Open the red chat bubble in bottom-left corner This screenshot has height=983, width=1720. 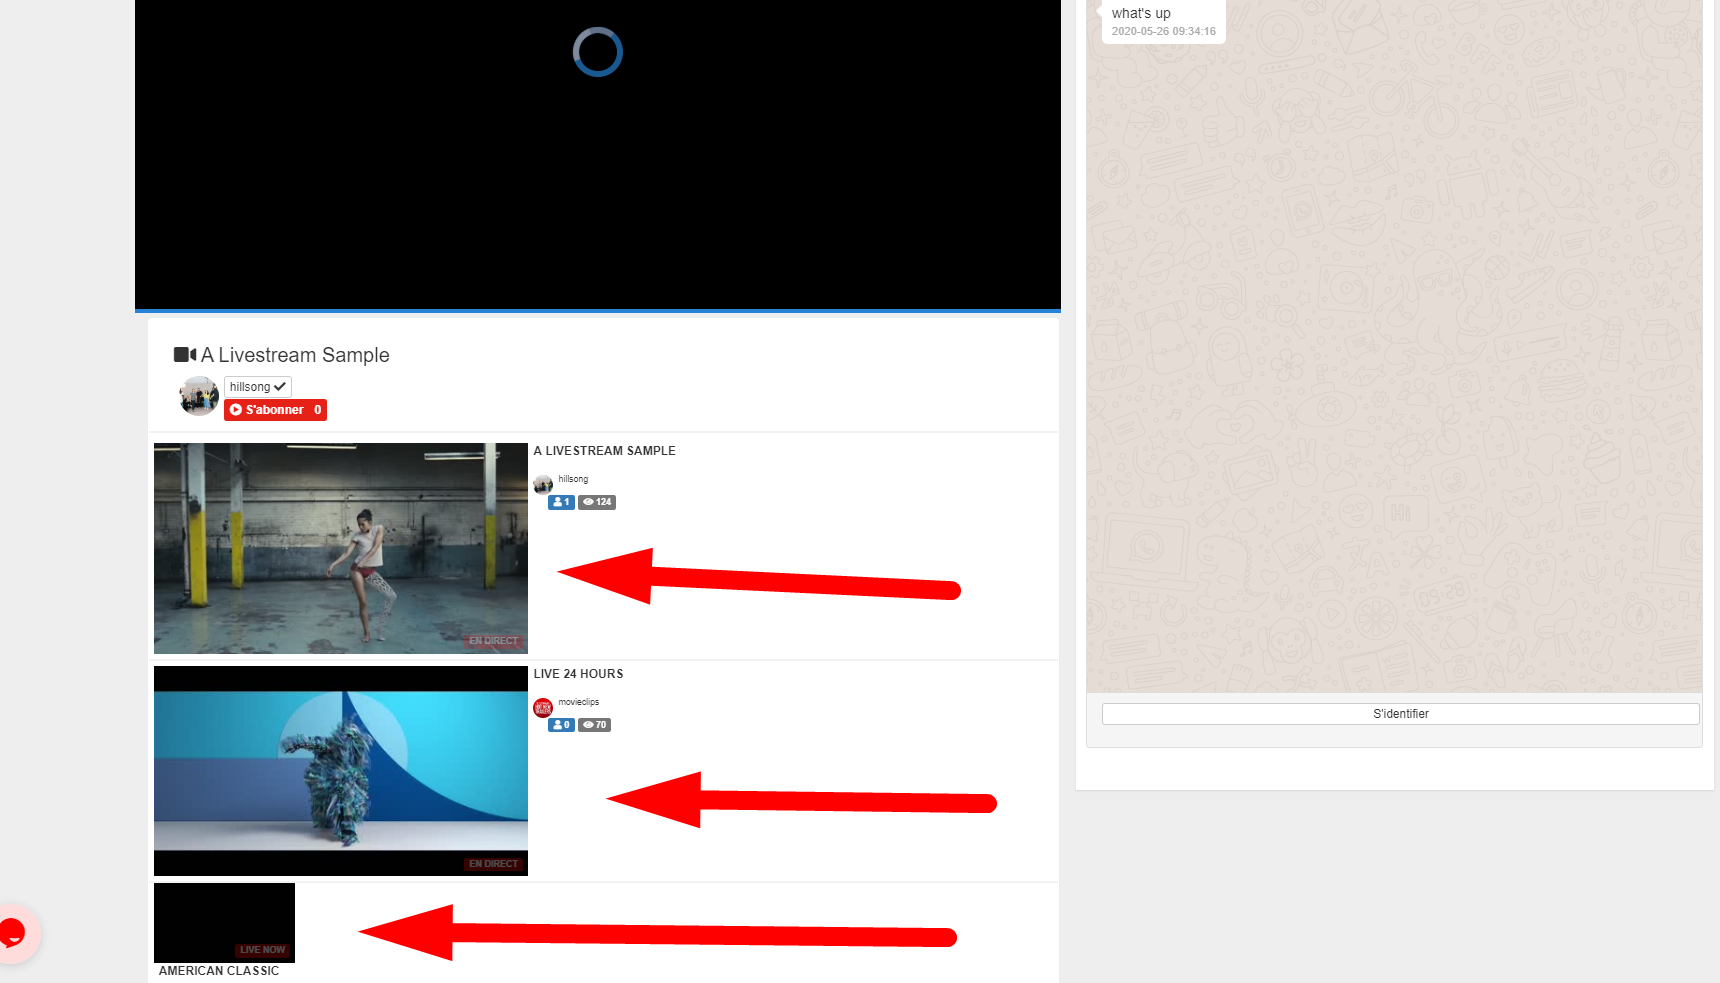click(13, 933)
